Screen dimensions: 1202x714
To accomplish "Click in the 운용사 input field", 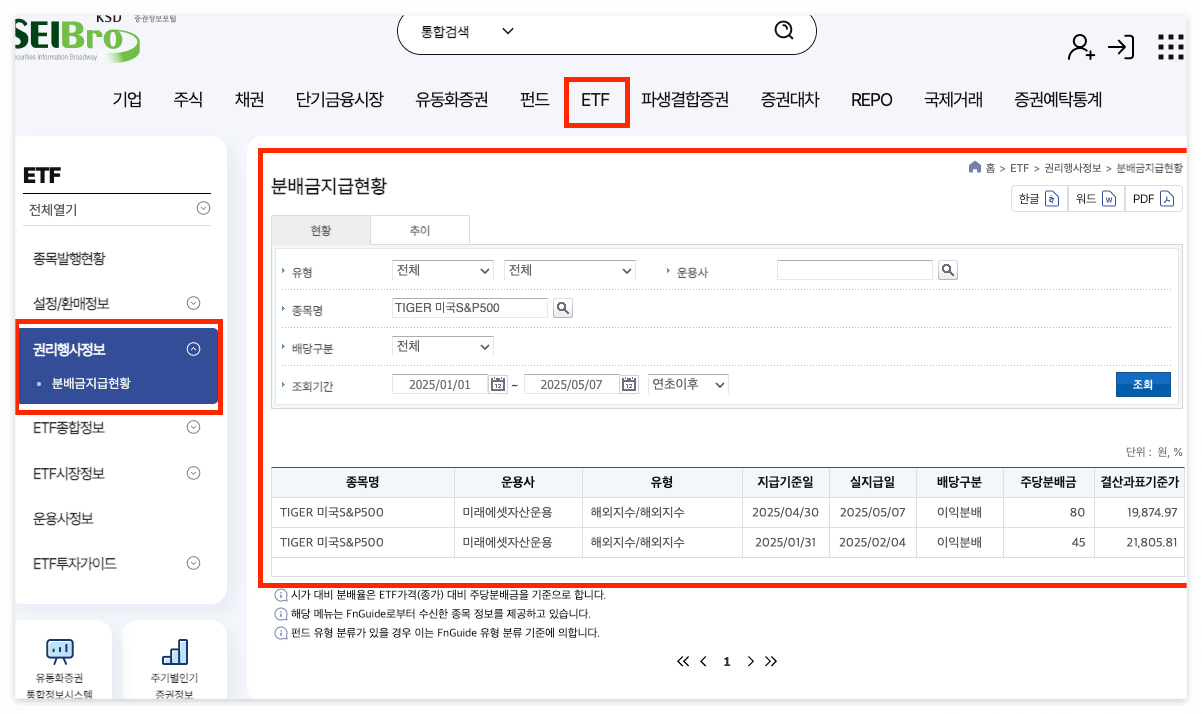I will (855, 270).
